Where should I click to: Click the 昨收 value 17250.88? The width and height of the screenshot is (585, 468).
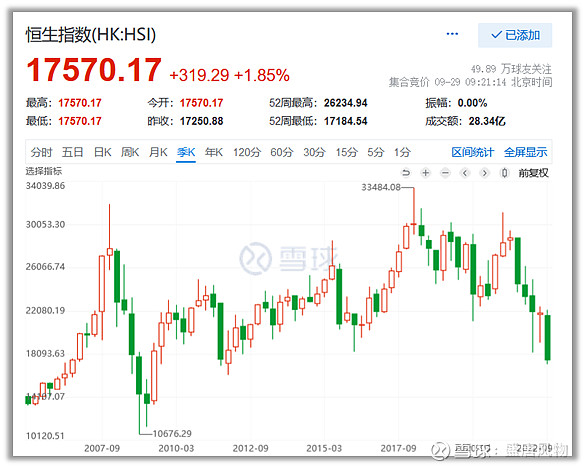[201, 121]
